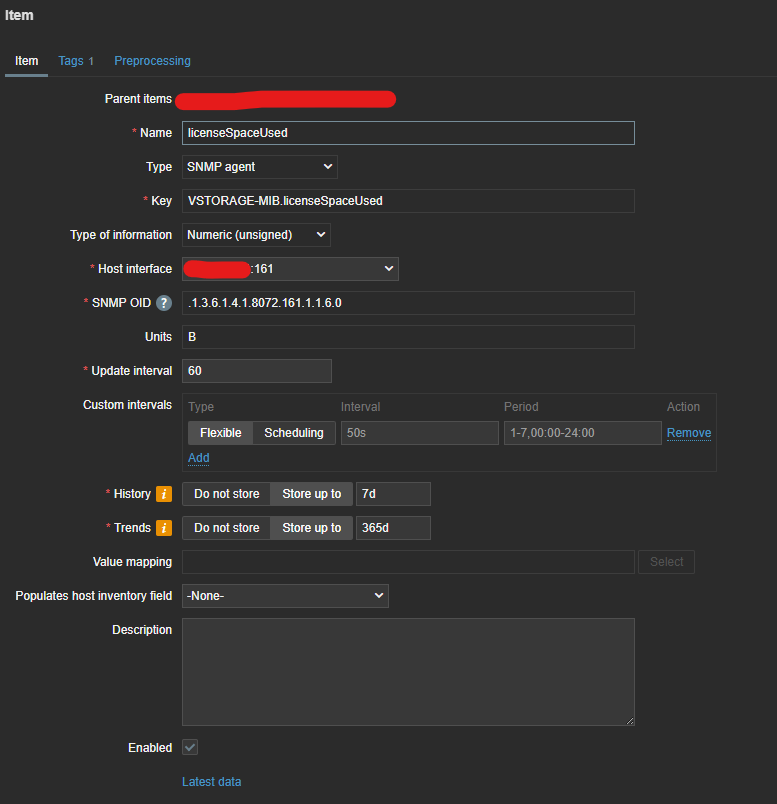Open the Preprocessing tab

point(152,61)
